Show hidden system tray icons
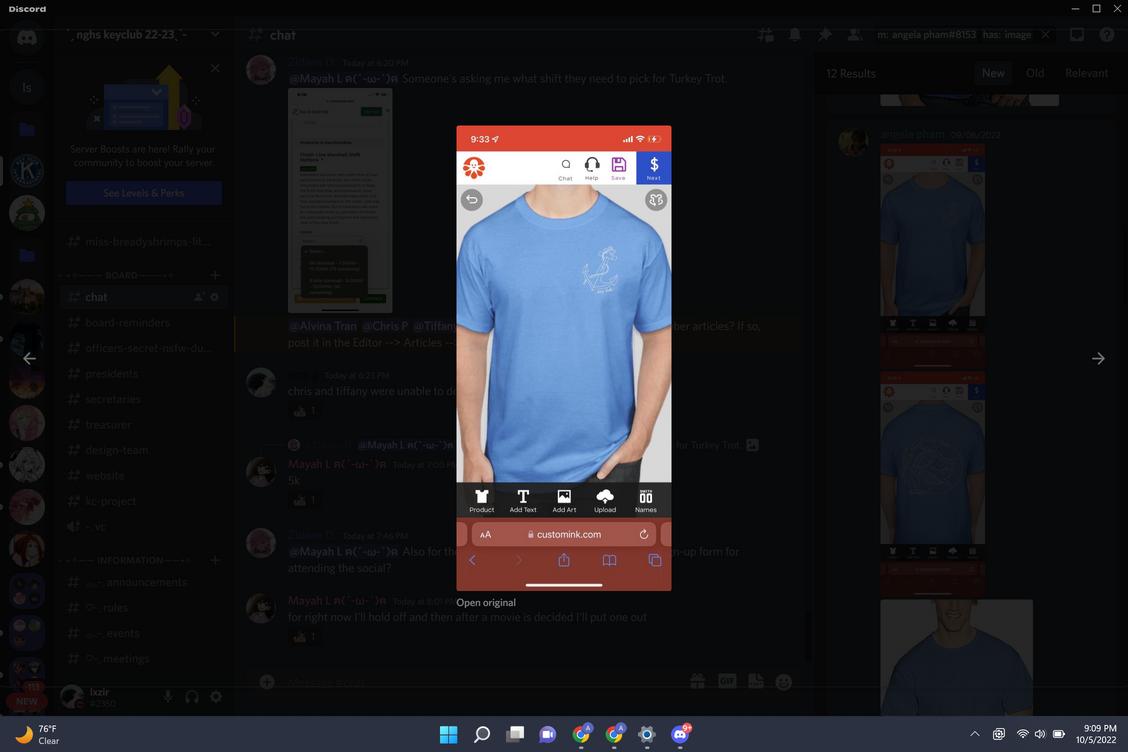 click(975, 734)
